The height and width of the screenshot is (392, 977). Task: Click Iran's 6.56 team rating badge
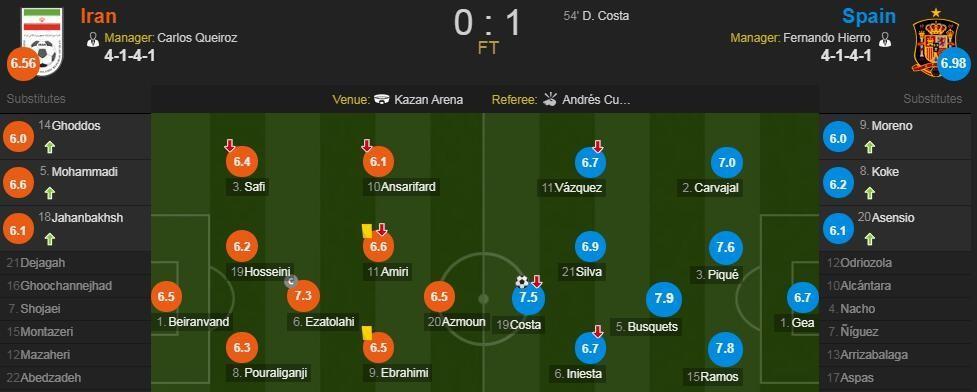coord(22,64)
